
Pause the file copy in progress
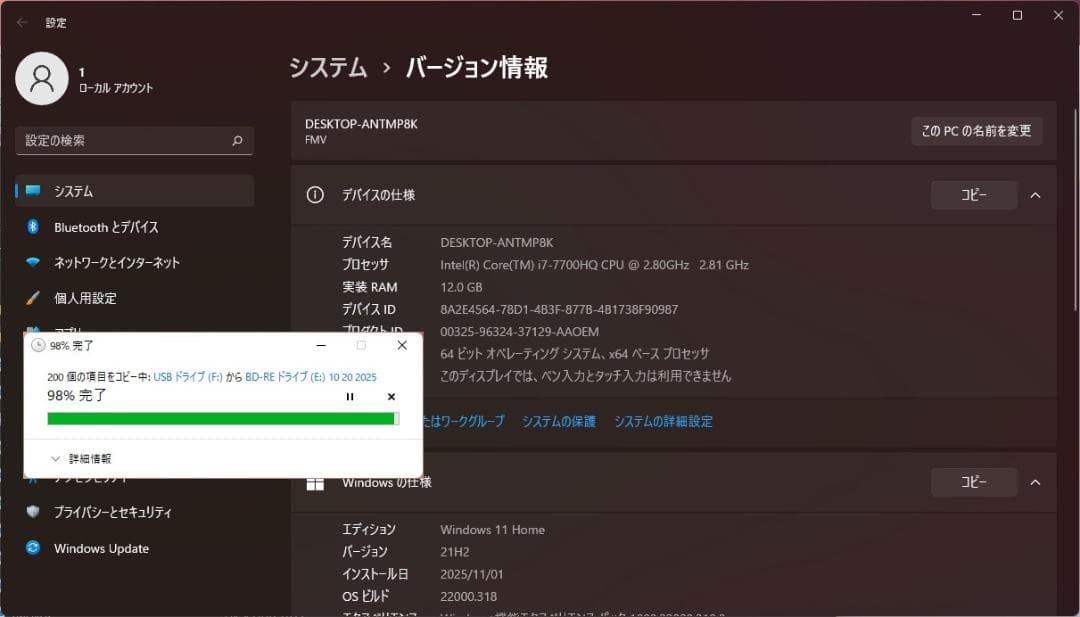[350, 397]
